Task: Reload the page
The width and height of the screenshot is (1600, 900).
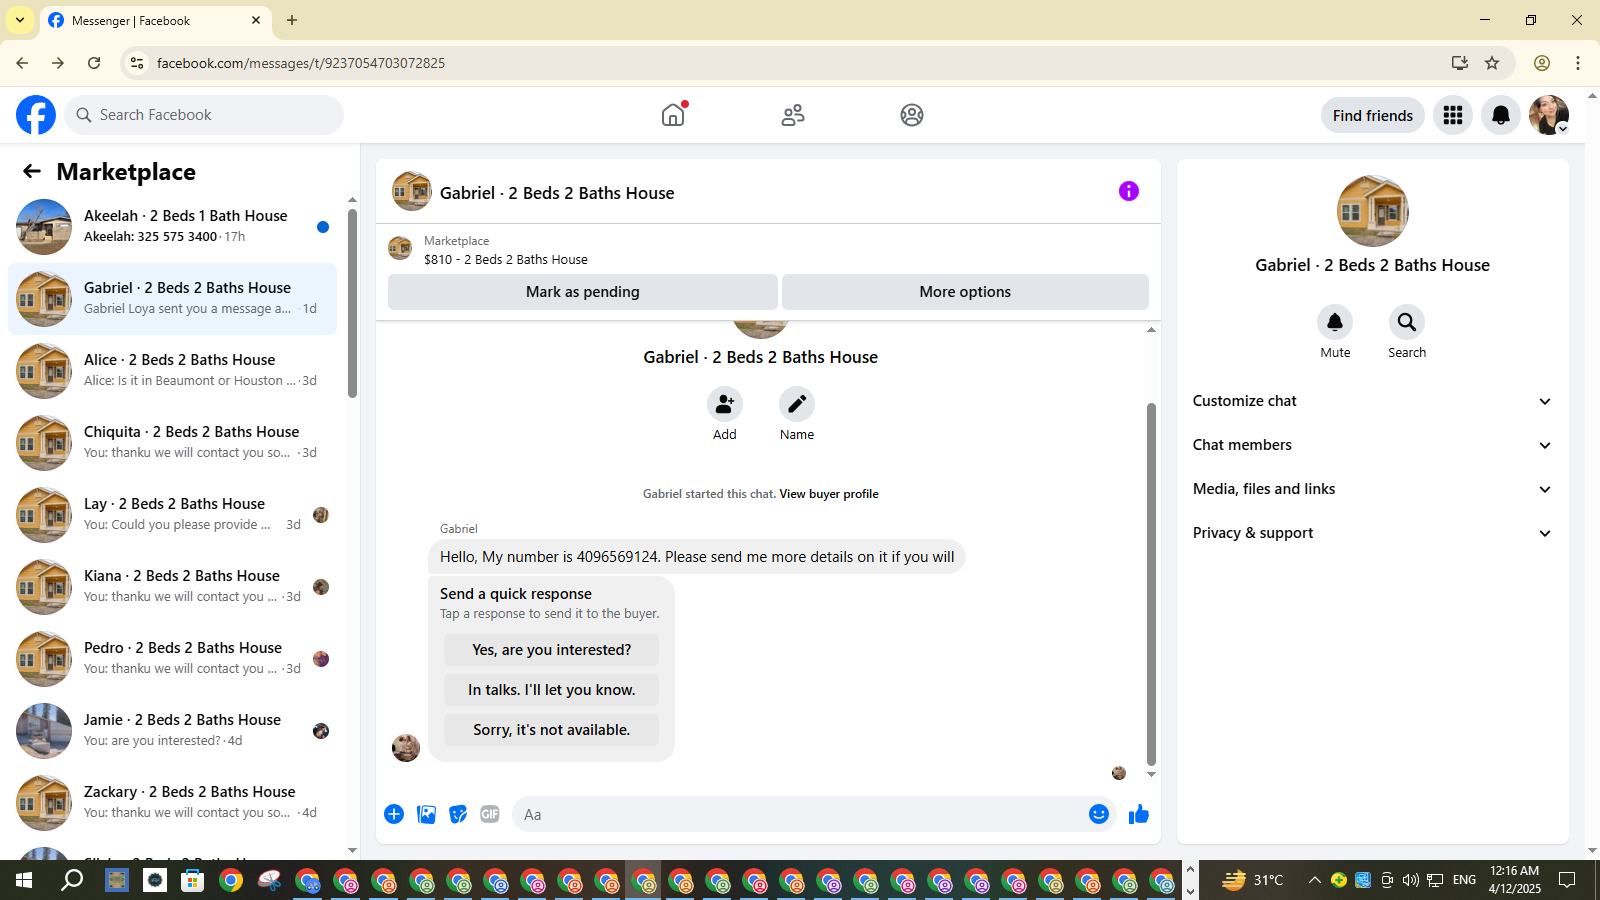Action: [x=94, y=63]
